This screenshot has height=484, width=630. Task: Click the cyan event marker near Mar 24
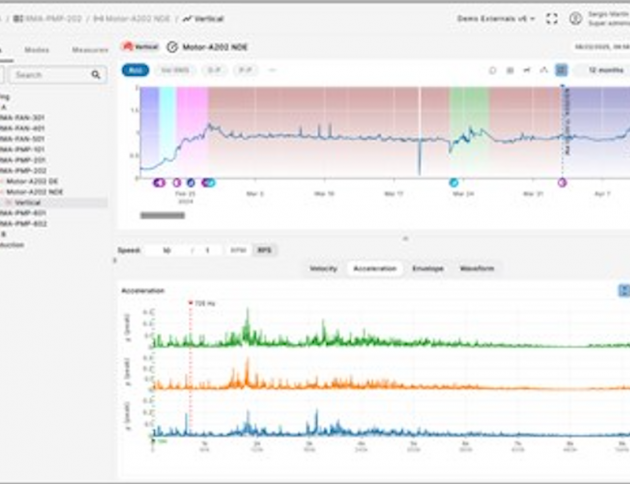coord(453,183)
